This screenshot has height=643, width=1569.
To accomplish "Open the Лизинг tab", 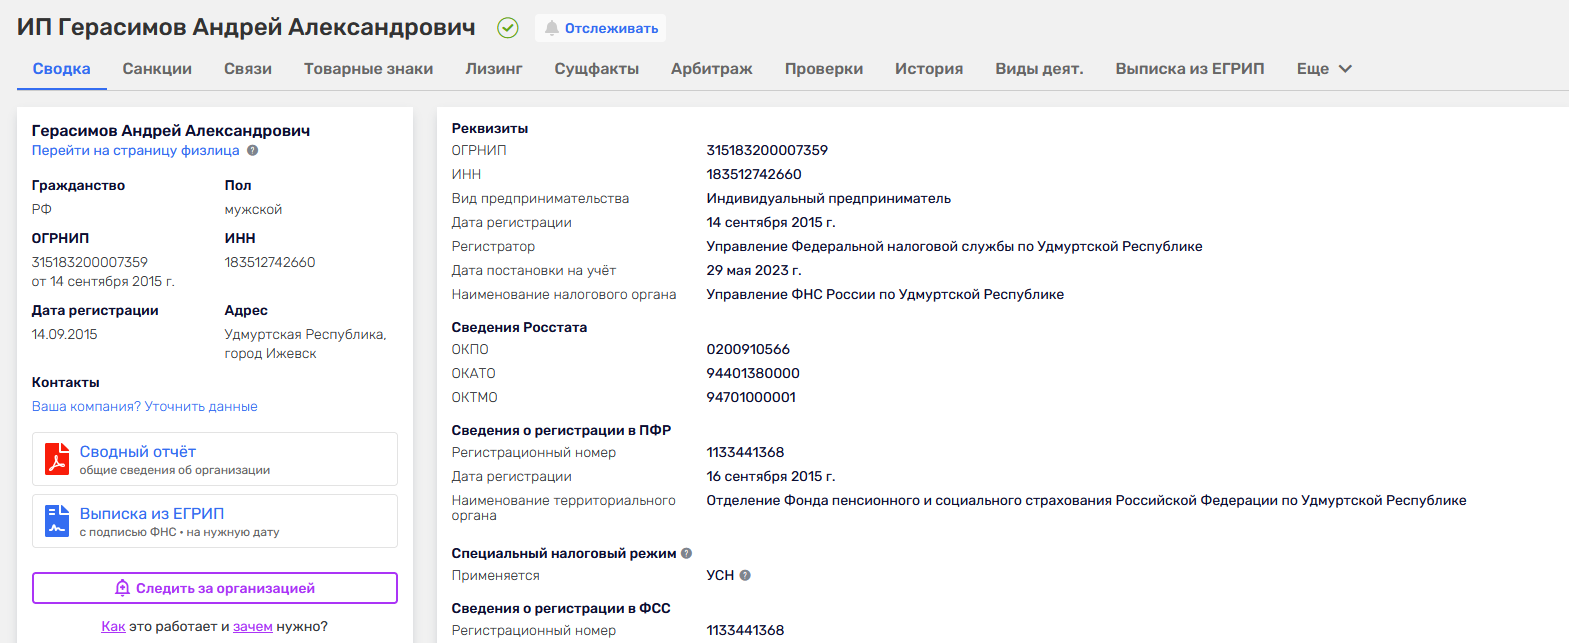I will [494, 69].
